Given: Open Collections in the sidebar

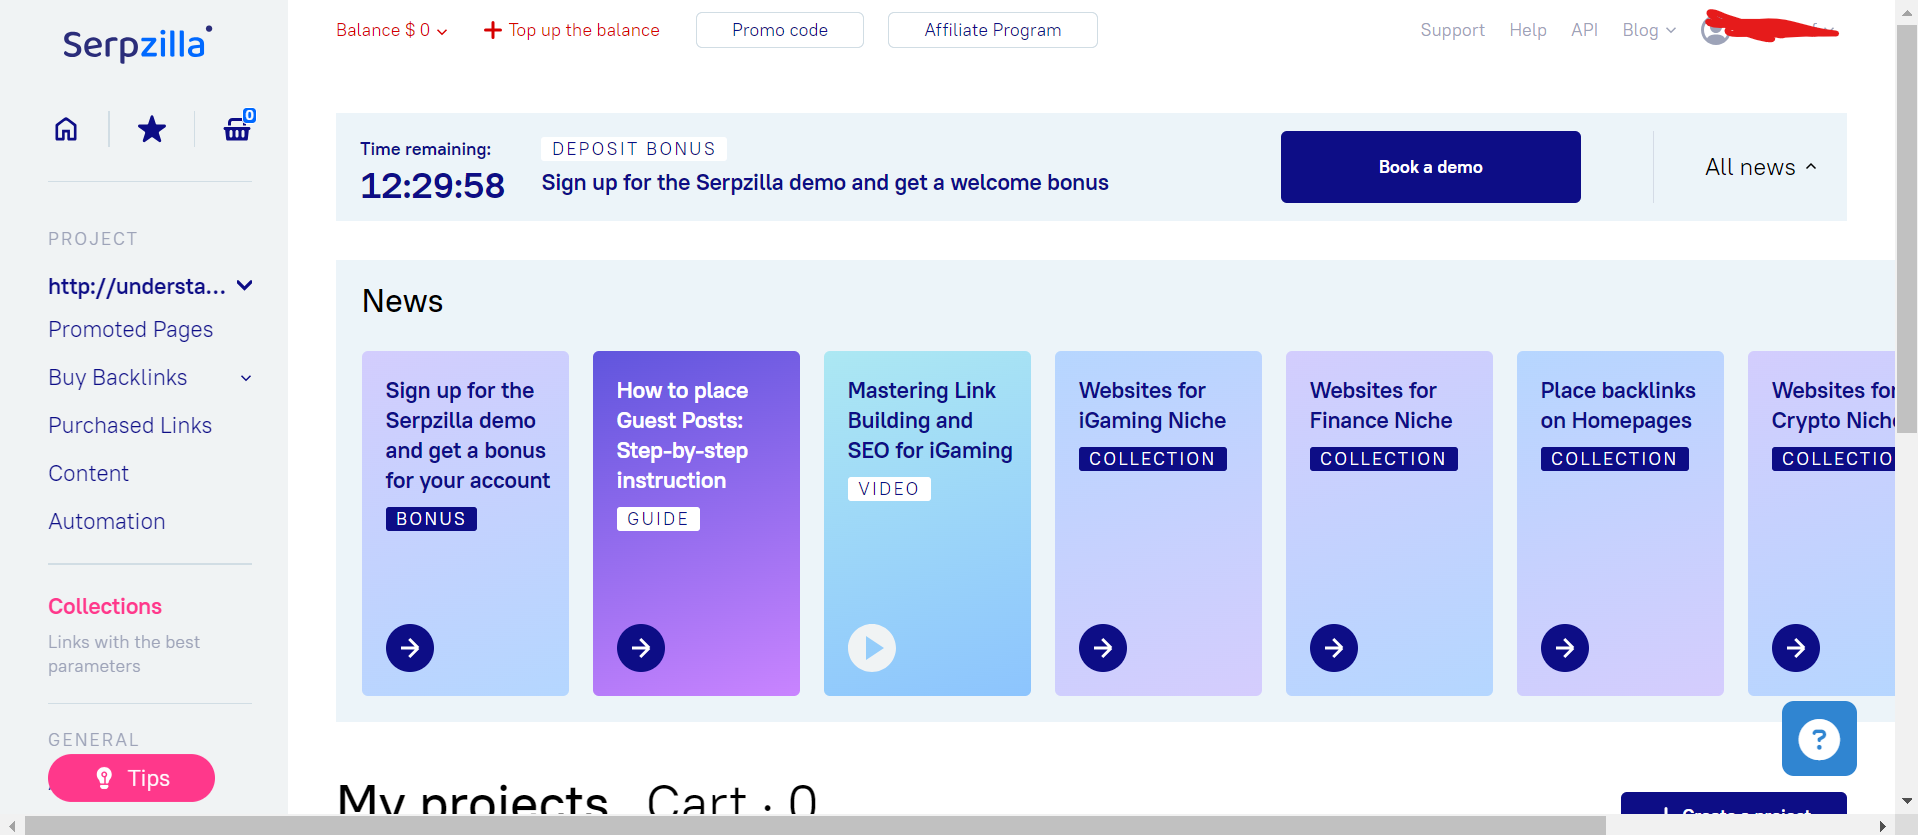Looking at the screenshot, I should tap(105, 607).
